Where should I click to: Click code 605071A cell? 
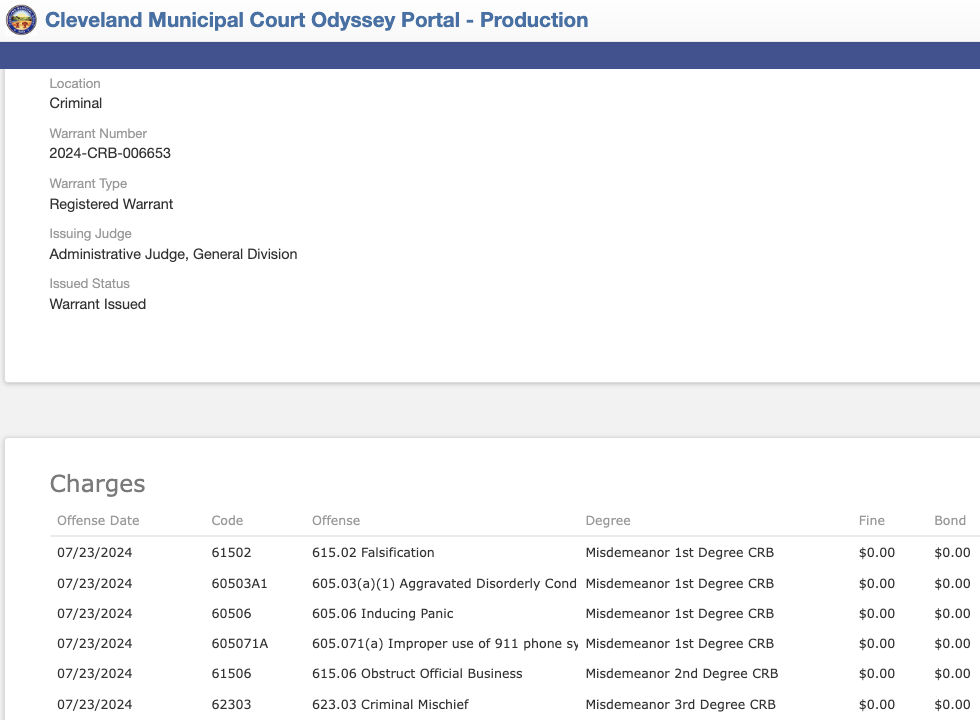(239, 644)
